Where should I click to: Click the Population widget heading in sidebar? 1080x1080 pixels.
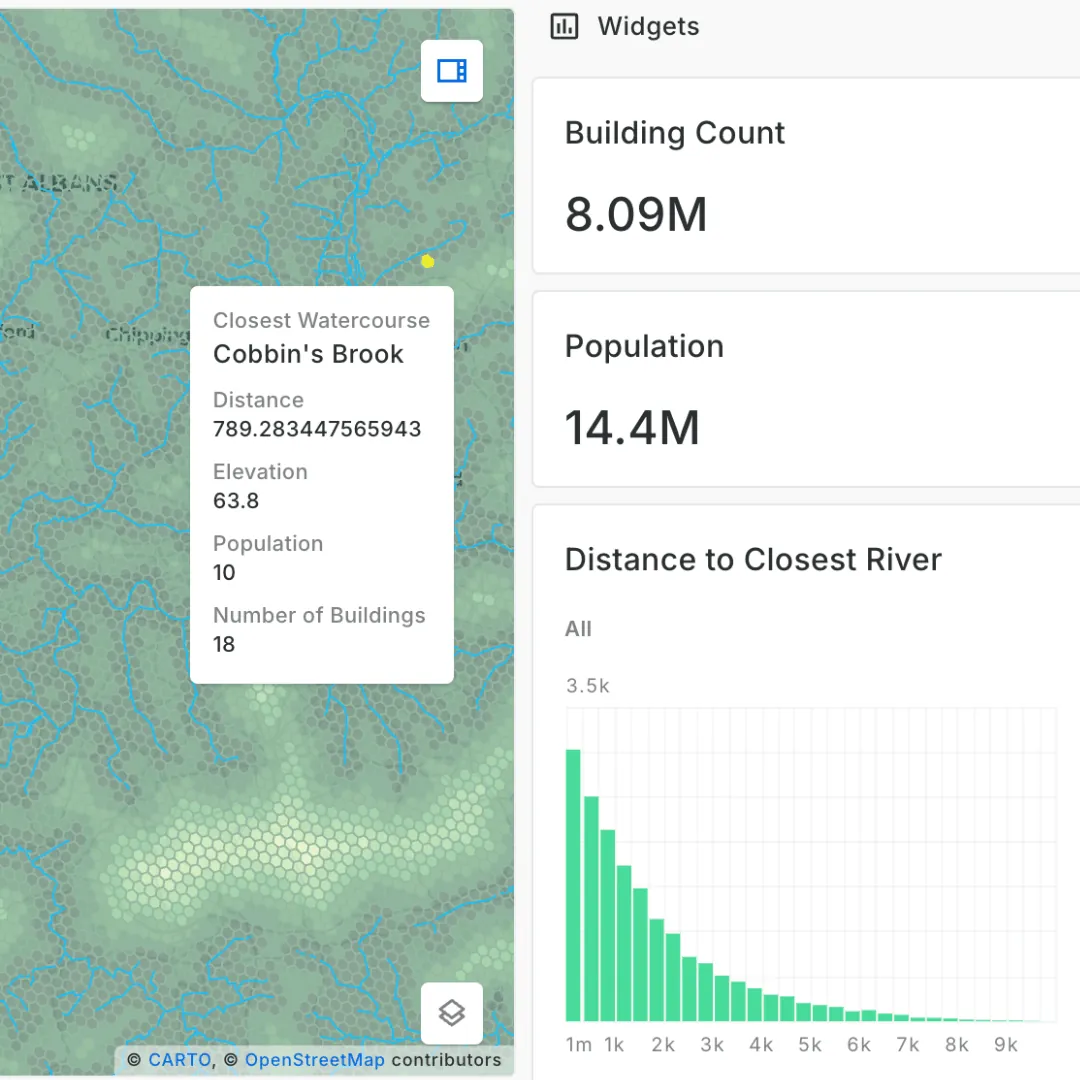click(x=644, y=346)
